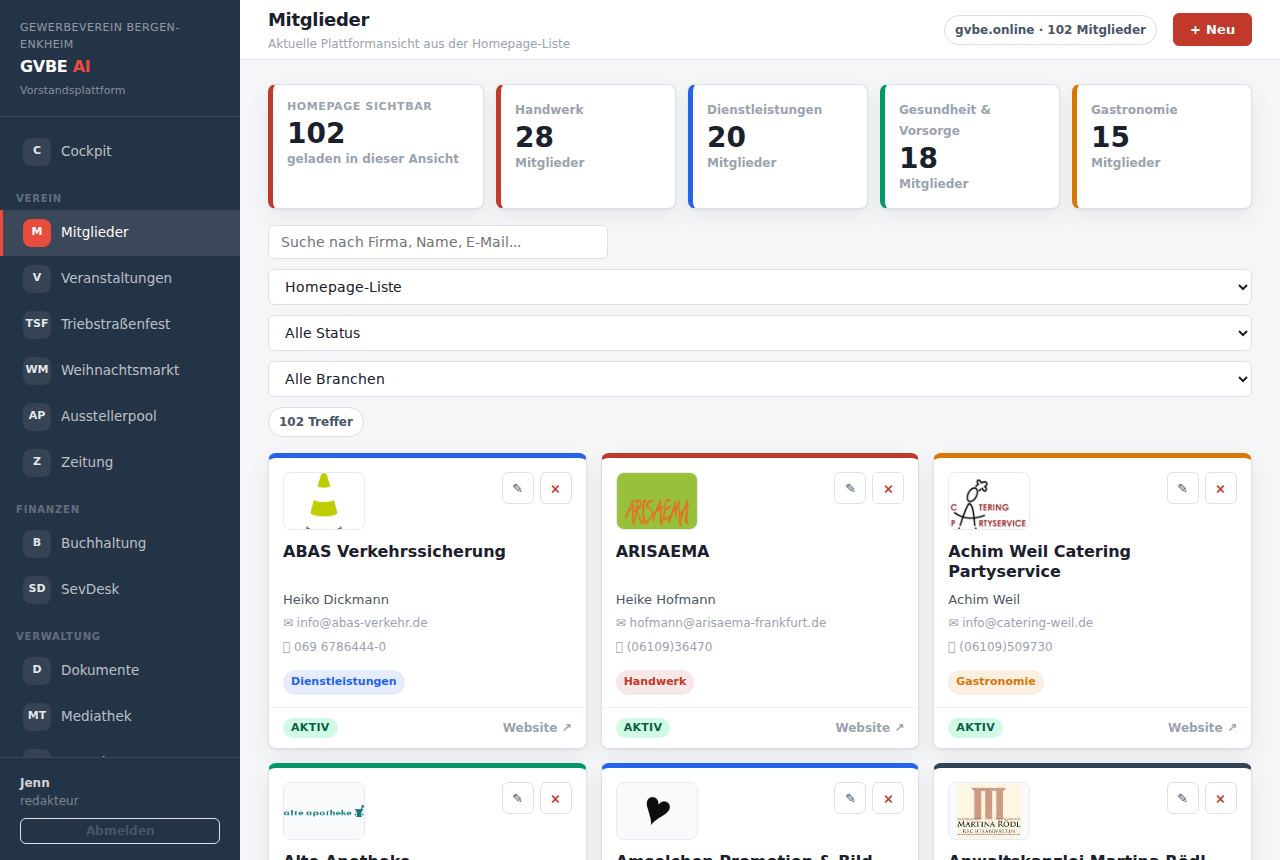Click the email info@catering-weil.de
This screenshot has height=860, width=1280.
1027,623
